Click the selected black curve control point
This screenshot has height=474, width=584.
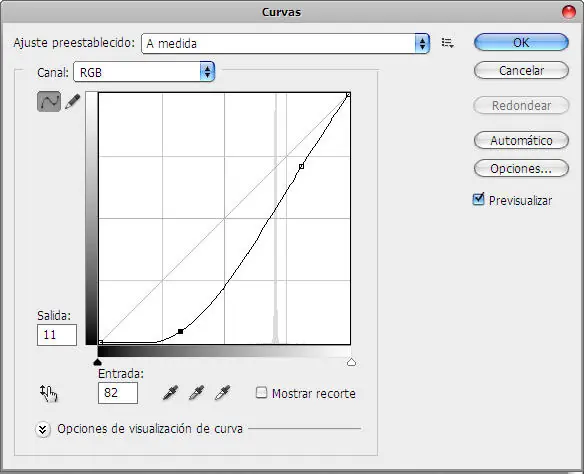181,331
